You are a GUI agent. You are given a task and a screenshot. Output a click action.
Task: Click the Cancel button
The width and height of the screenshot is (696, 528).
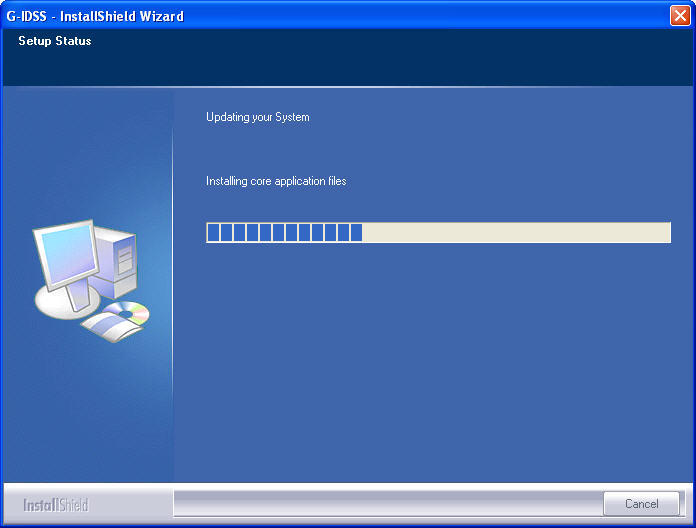coord(641,504)
